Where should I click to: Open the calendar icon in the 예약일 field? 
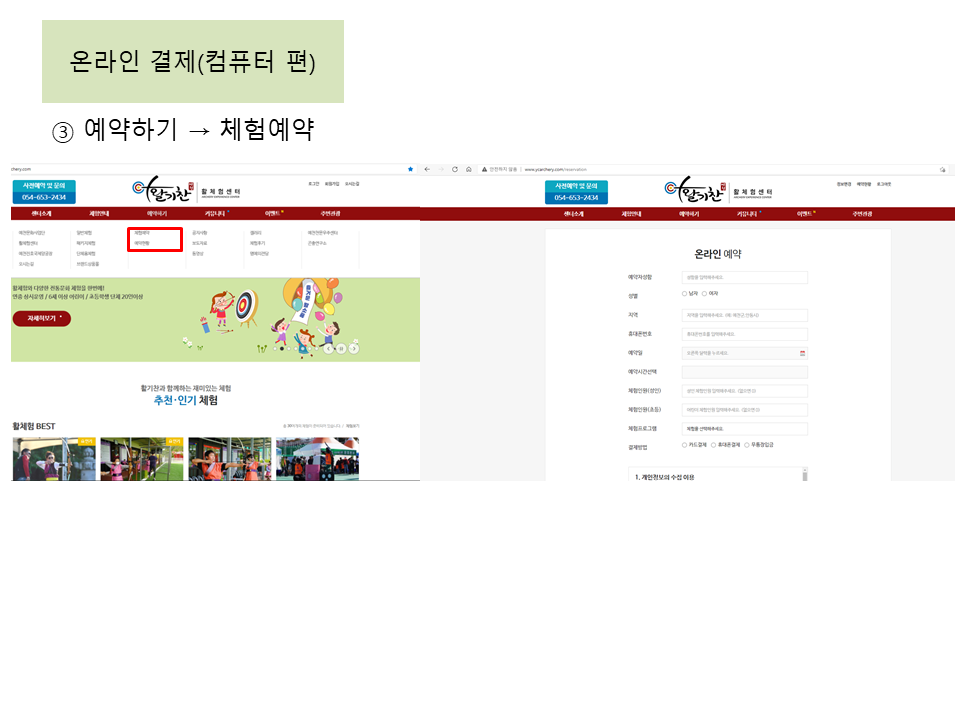click(802, 353)
